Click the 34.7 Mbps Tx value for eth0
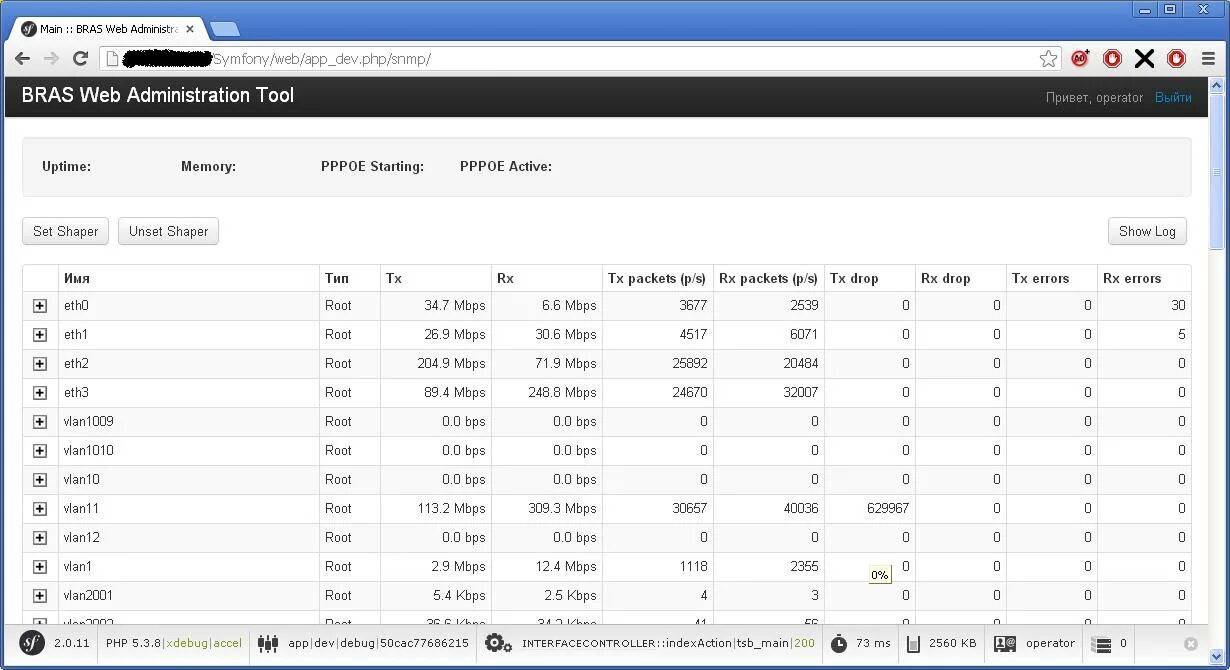1230x670 pixels. (x=455, y=306)
